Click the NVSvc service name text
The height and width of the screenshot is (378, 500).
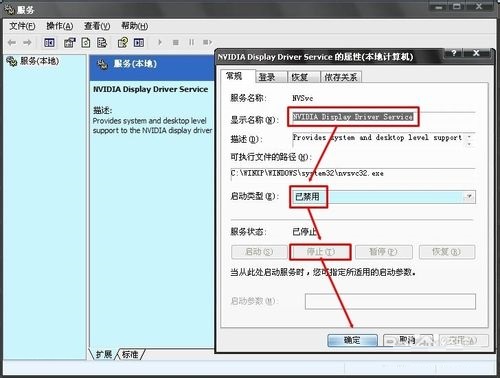(x=303, y=98)
